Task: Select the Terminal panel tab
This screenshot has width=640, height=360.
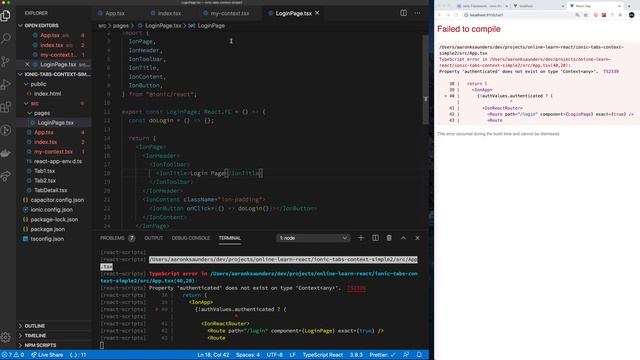Action: click(229, 238)
